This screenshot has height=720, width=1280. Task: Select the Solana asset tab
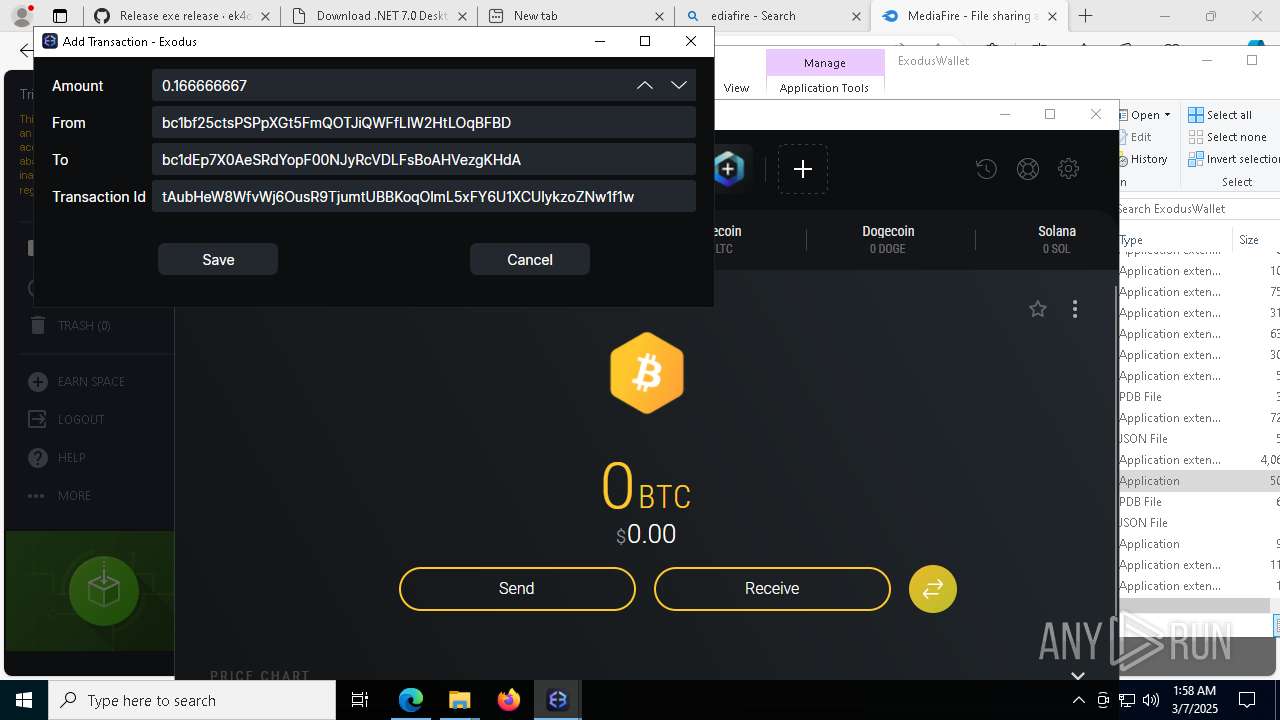(x=1057, y=239)
